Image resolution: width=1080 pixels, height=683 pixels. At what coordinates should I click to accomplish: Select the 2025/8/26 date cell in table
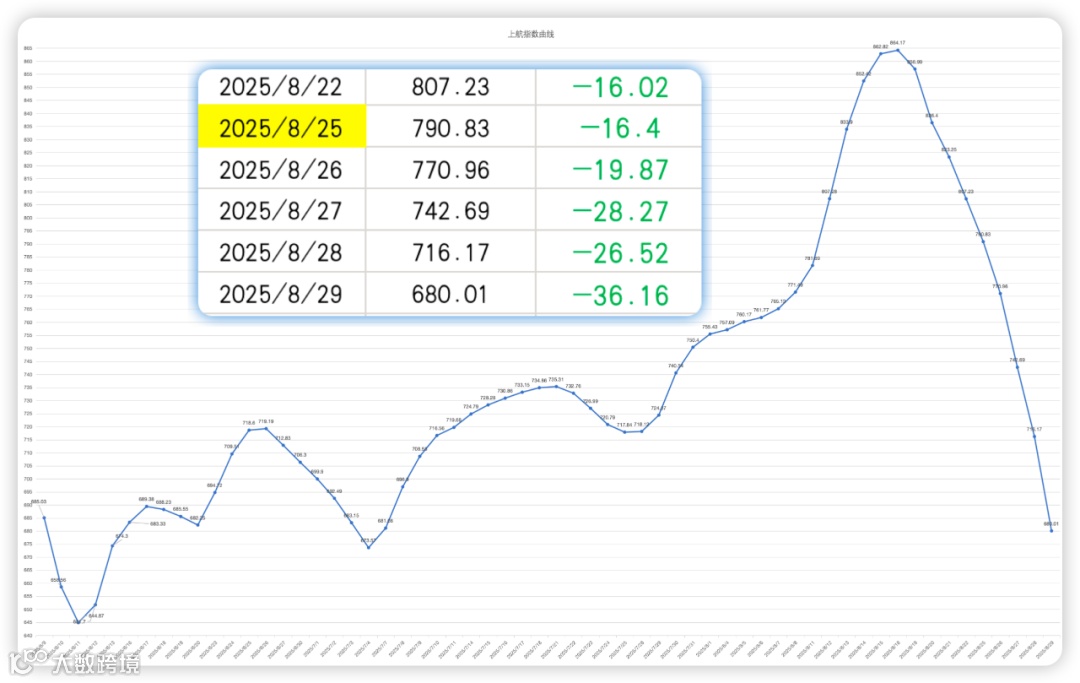[x=281, y=170]
